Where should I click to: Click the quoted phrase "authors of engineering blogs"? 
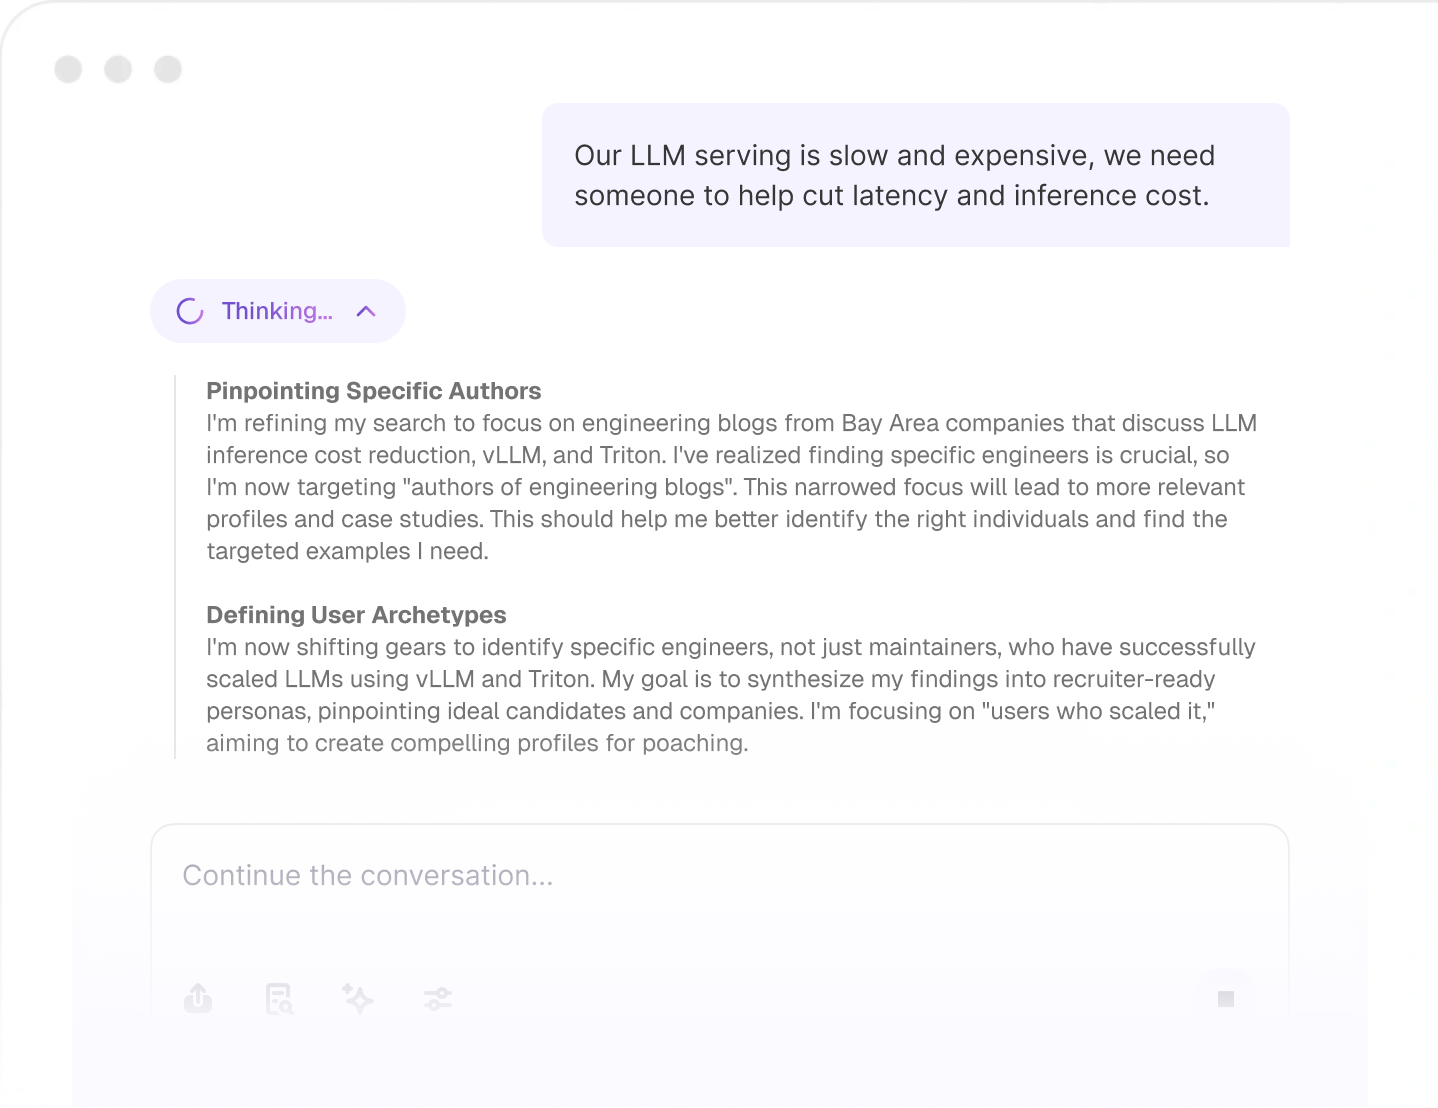(568, 487)
